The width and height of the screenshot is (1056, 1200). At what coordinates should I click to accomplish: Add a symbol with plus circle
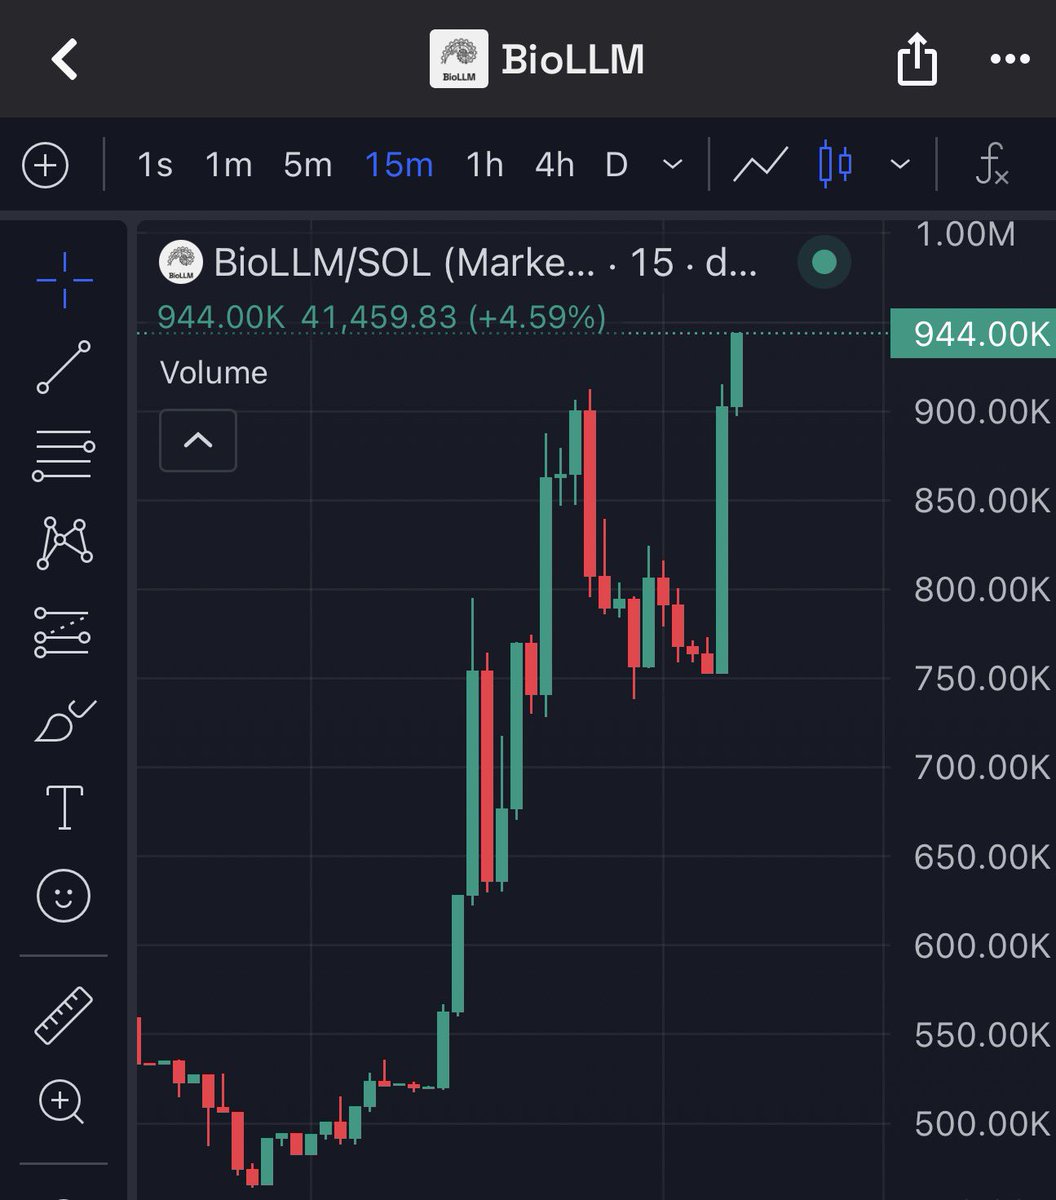(46, 165)
